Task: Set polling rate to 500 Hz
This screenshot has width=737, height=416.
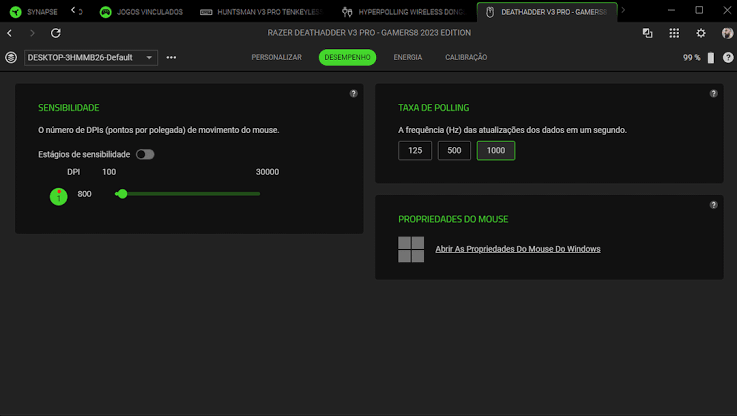Action: point(454,150)
